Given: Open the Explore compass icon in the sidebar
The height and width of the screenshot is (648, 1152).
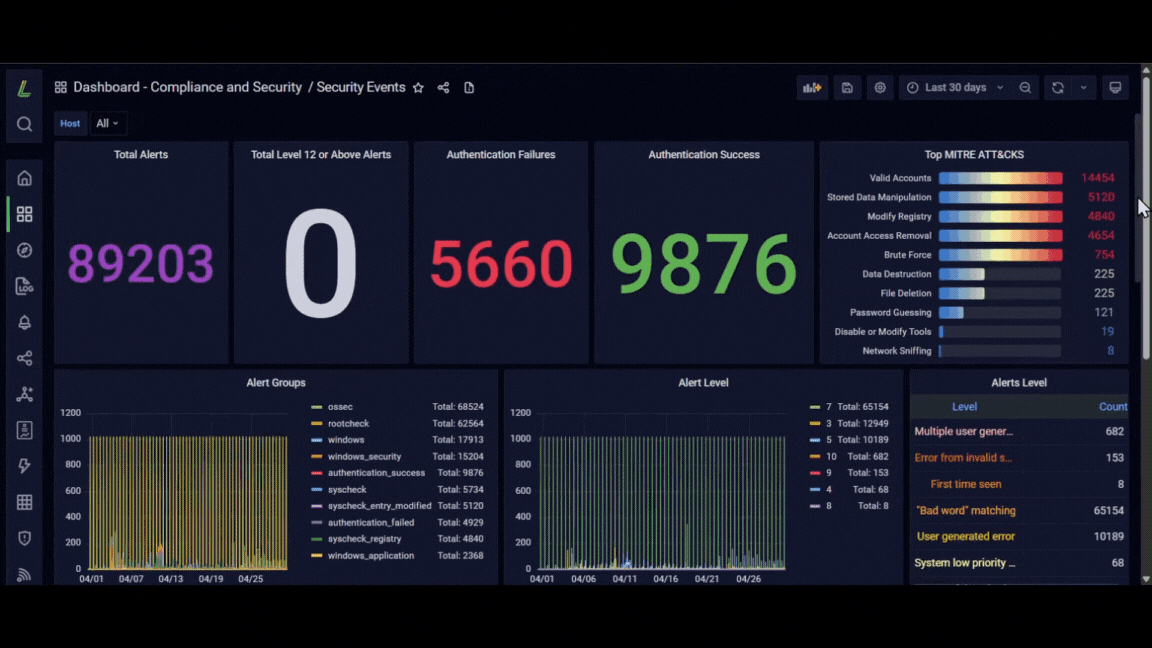Looking at the screenshot, I should (24, 251).
